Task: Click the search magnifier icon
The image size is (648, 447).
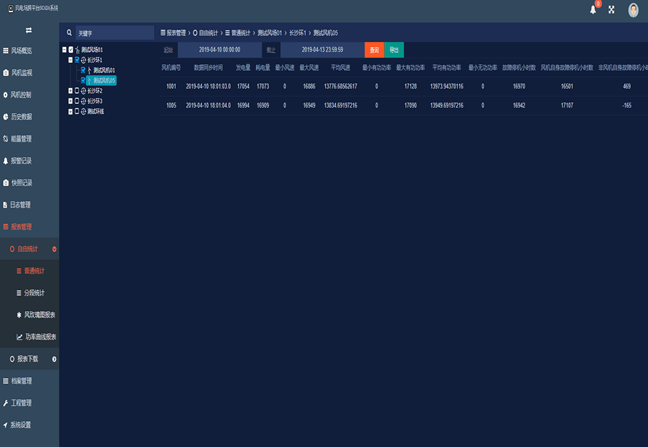Action: [69, 33]
